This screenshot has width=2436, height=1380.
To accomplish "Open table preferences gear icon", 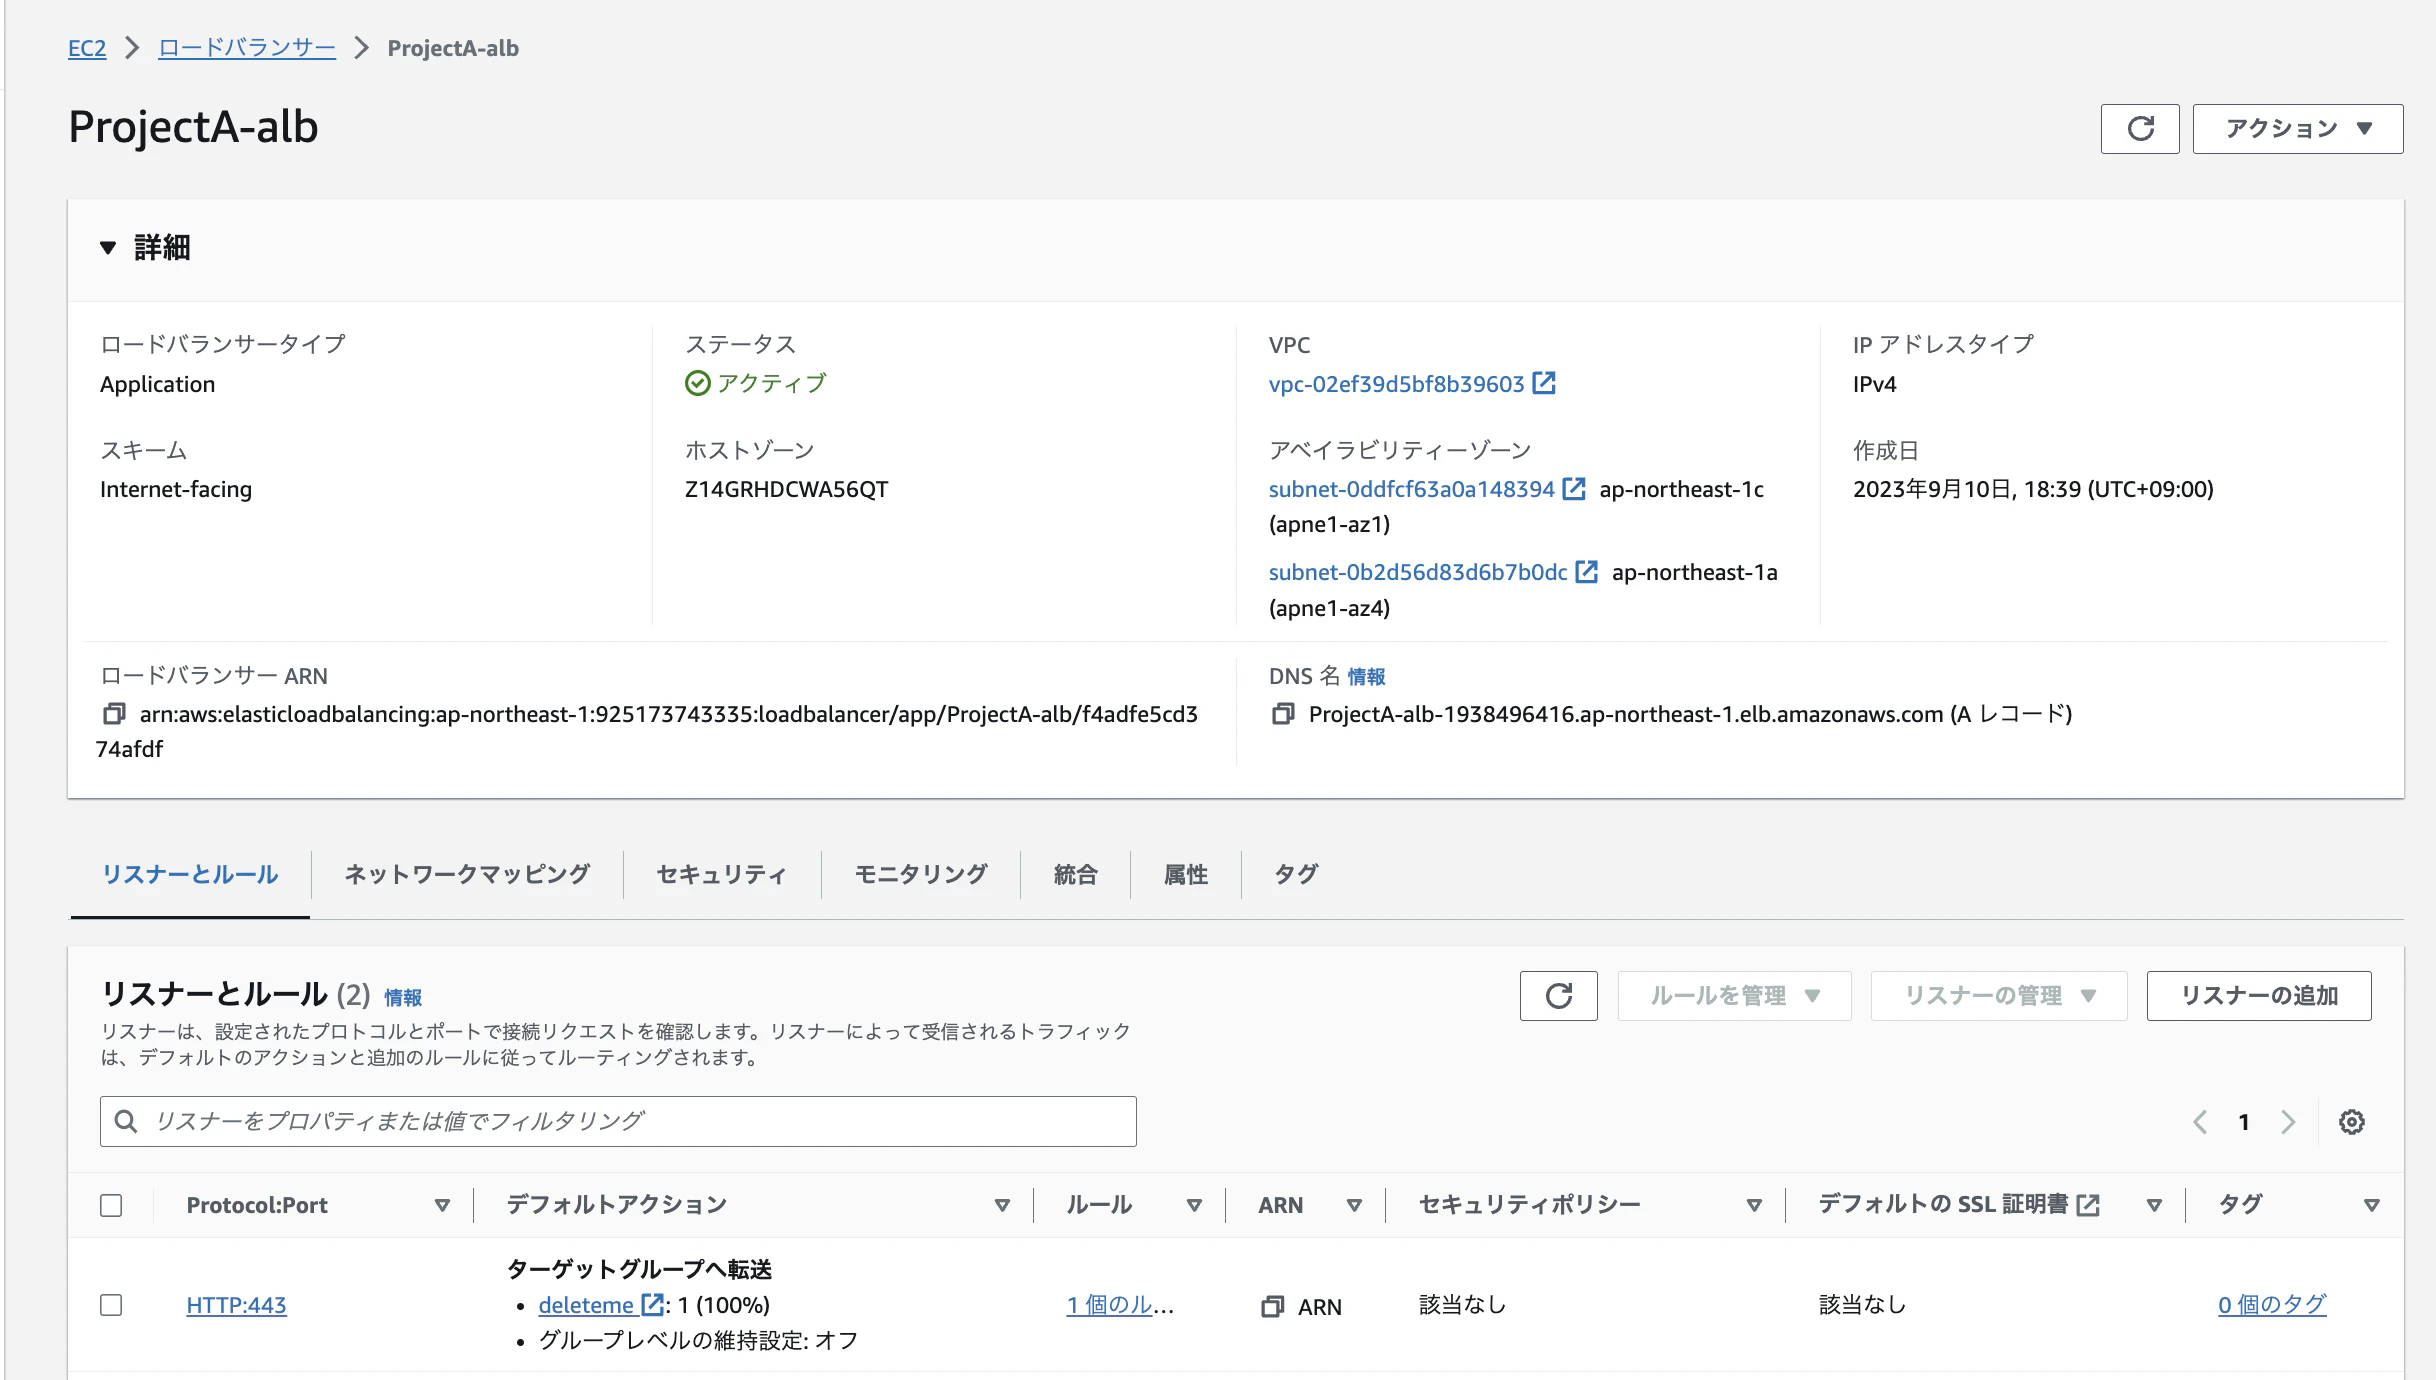I will [x=2351, y=1122].
